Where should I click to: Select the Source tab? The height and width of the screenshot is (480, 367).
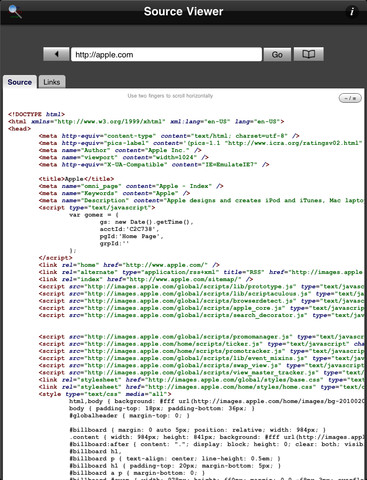[20, 82]
